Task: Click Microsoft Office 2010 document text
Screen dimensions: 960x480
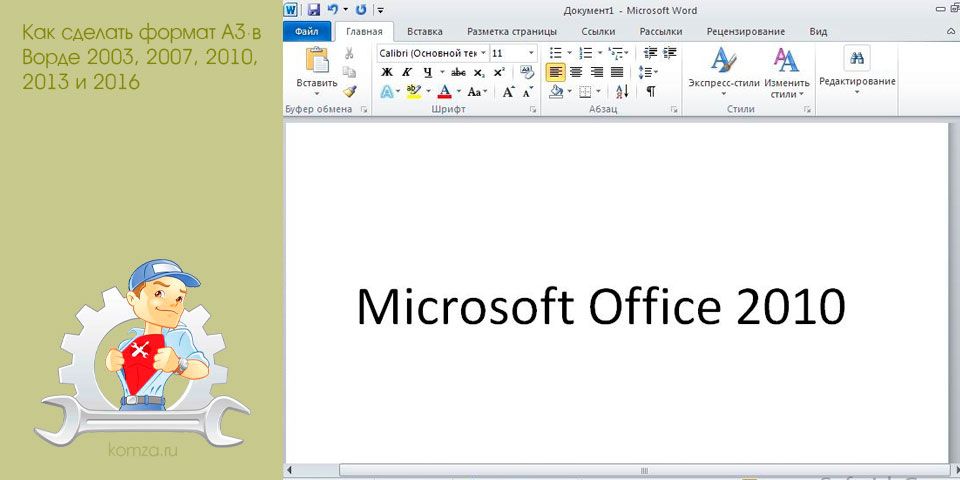Action: click(x=601, y=306)
